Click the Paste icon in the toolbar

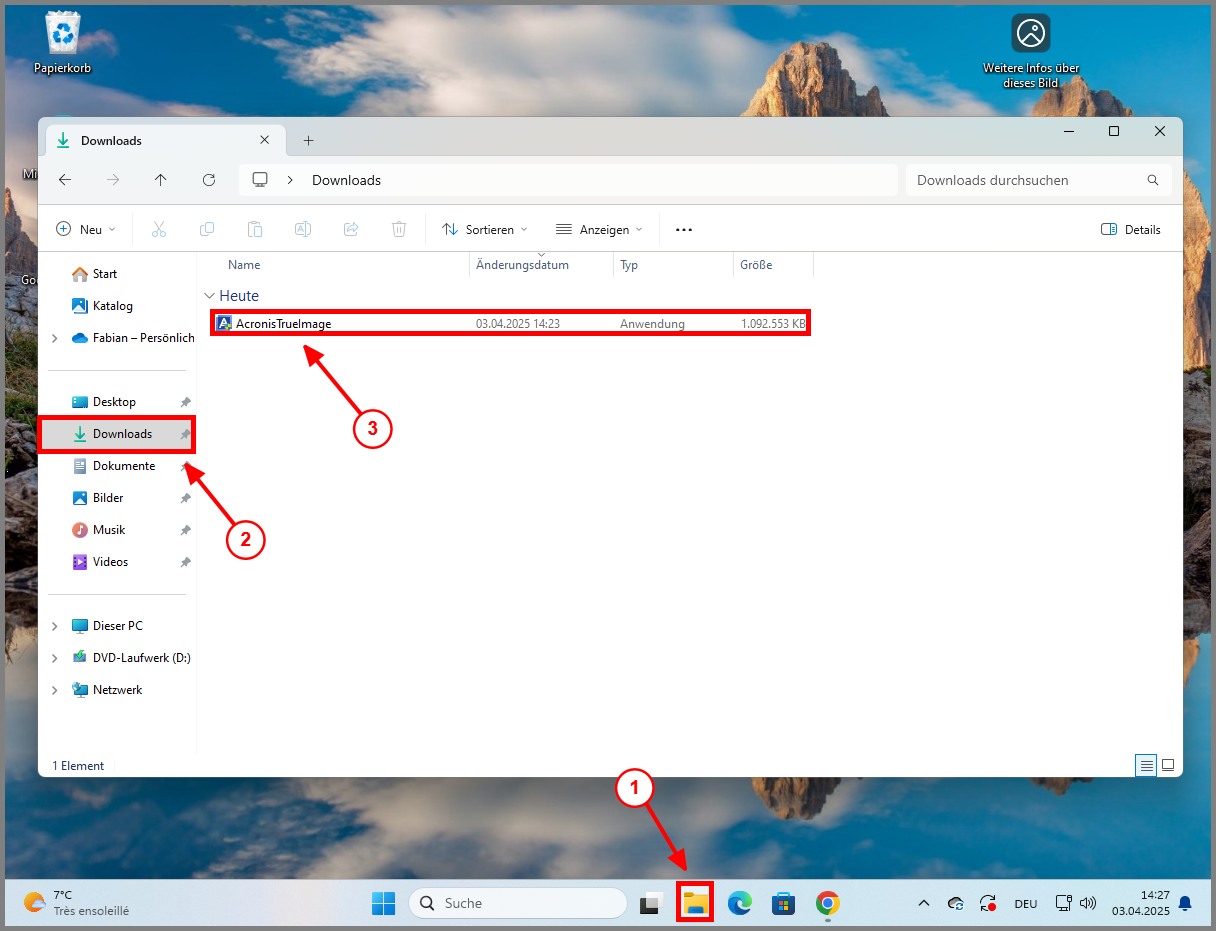point(255,229)
